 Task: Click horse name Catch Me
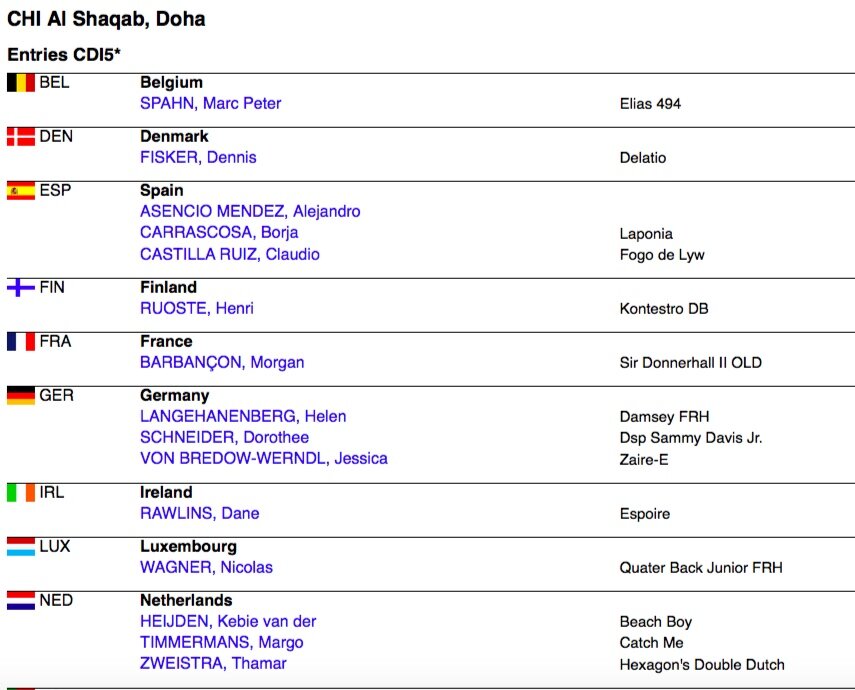pyautogui.click(x=651, y=643)
